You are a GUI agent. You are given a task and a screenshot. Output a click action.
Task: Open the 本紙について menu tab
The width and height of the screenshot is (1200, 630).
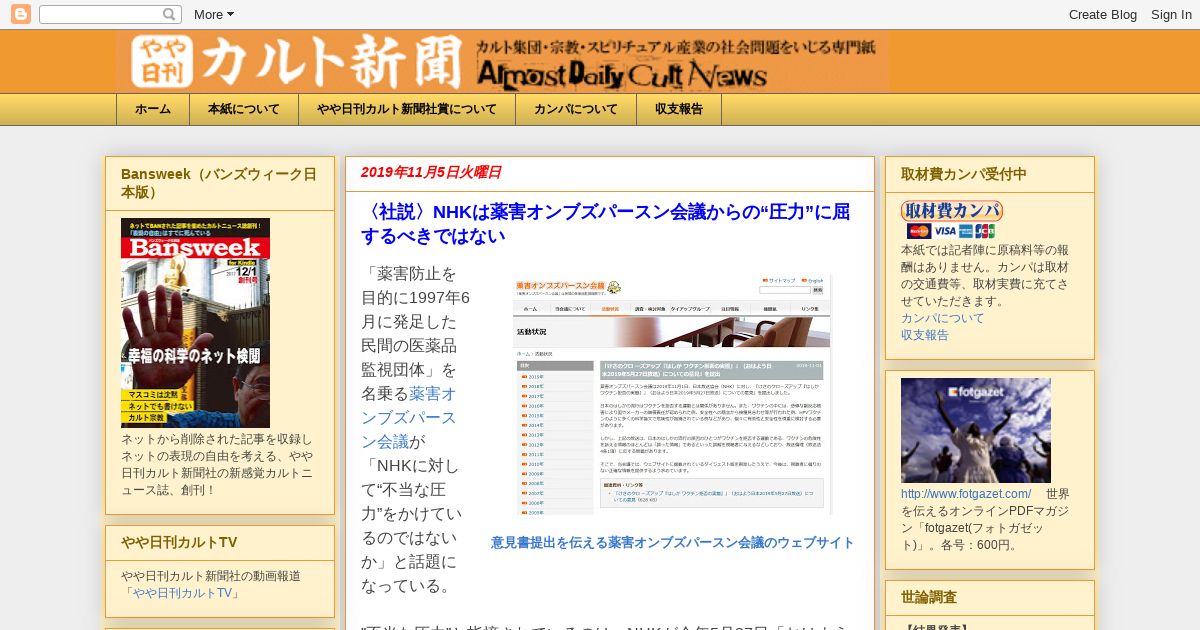pyautogui.click(x=244, y=110)
